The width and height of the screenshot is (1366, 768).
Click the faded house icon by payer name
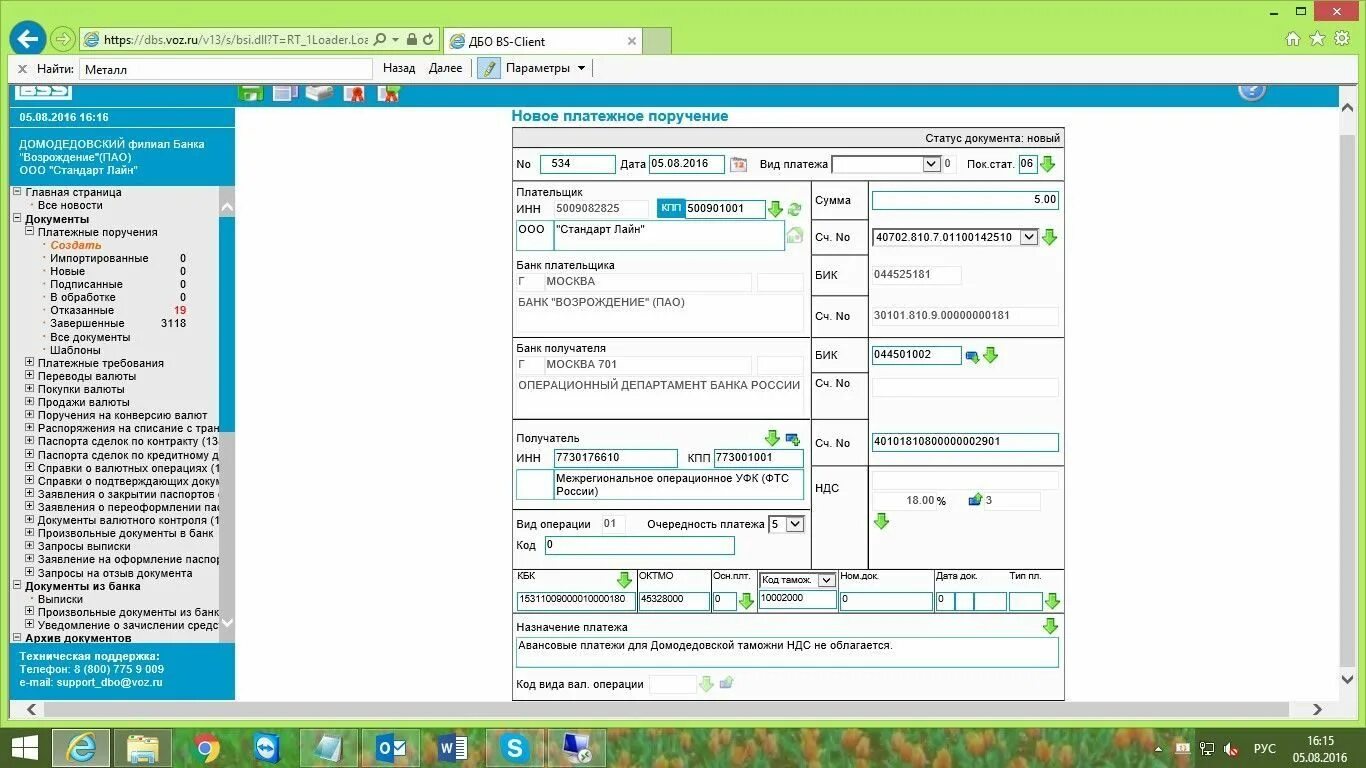795,236
